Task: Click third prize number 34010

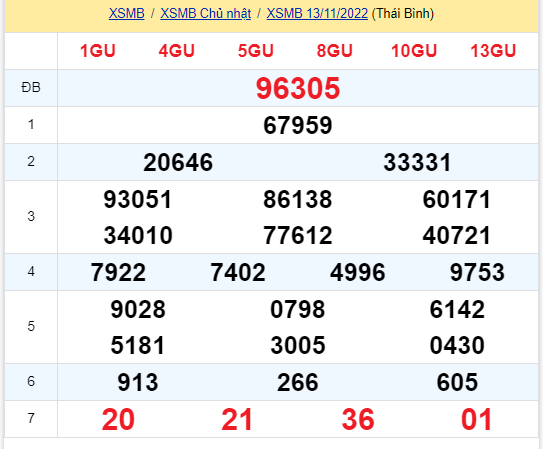Action: tap(138, 235)
